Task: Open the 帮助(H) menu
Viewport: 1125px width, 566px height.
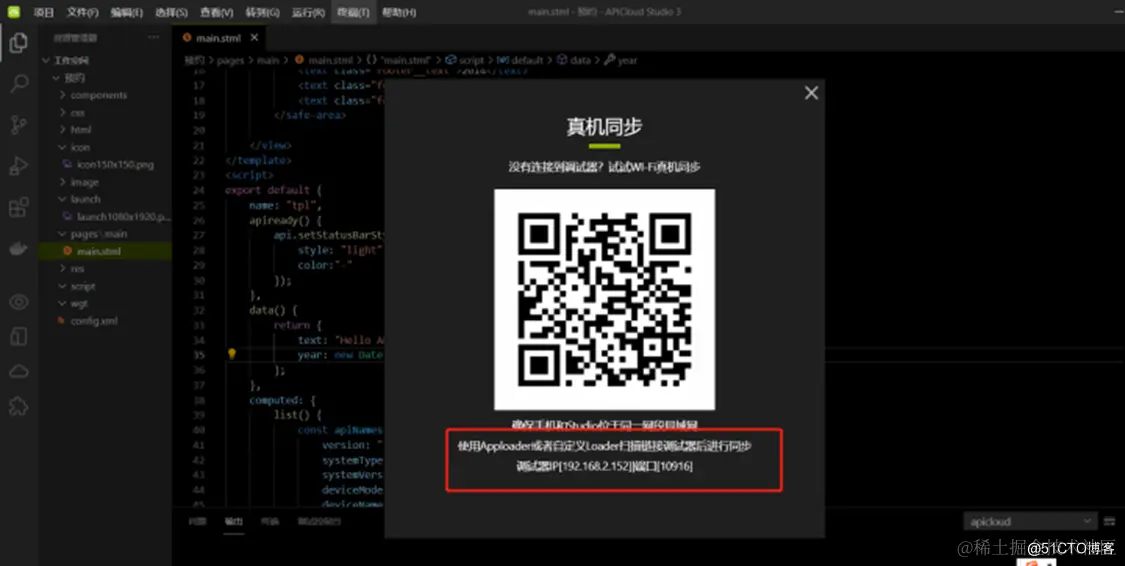Action: click(x=399, y=12)
